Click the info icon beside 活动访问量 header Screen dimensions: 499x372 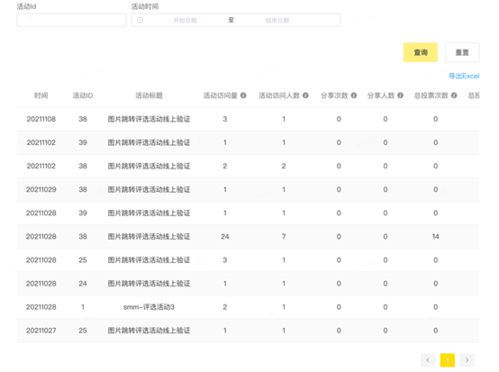tap(243, 95)
